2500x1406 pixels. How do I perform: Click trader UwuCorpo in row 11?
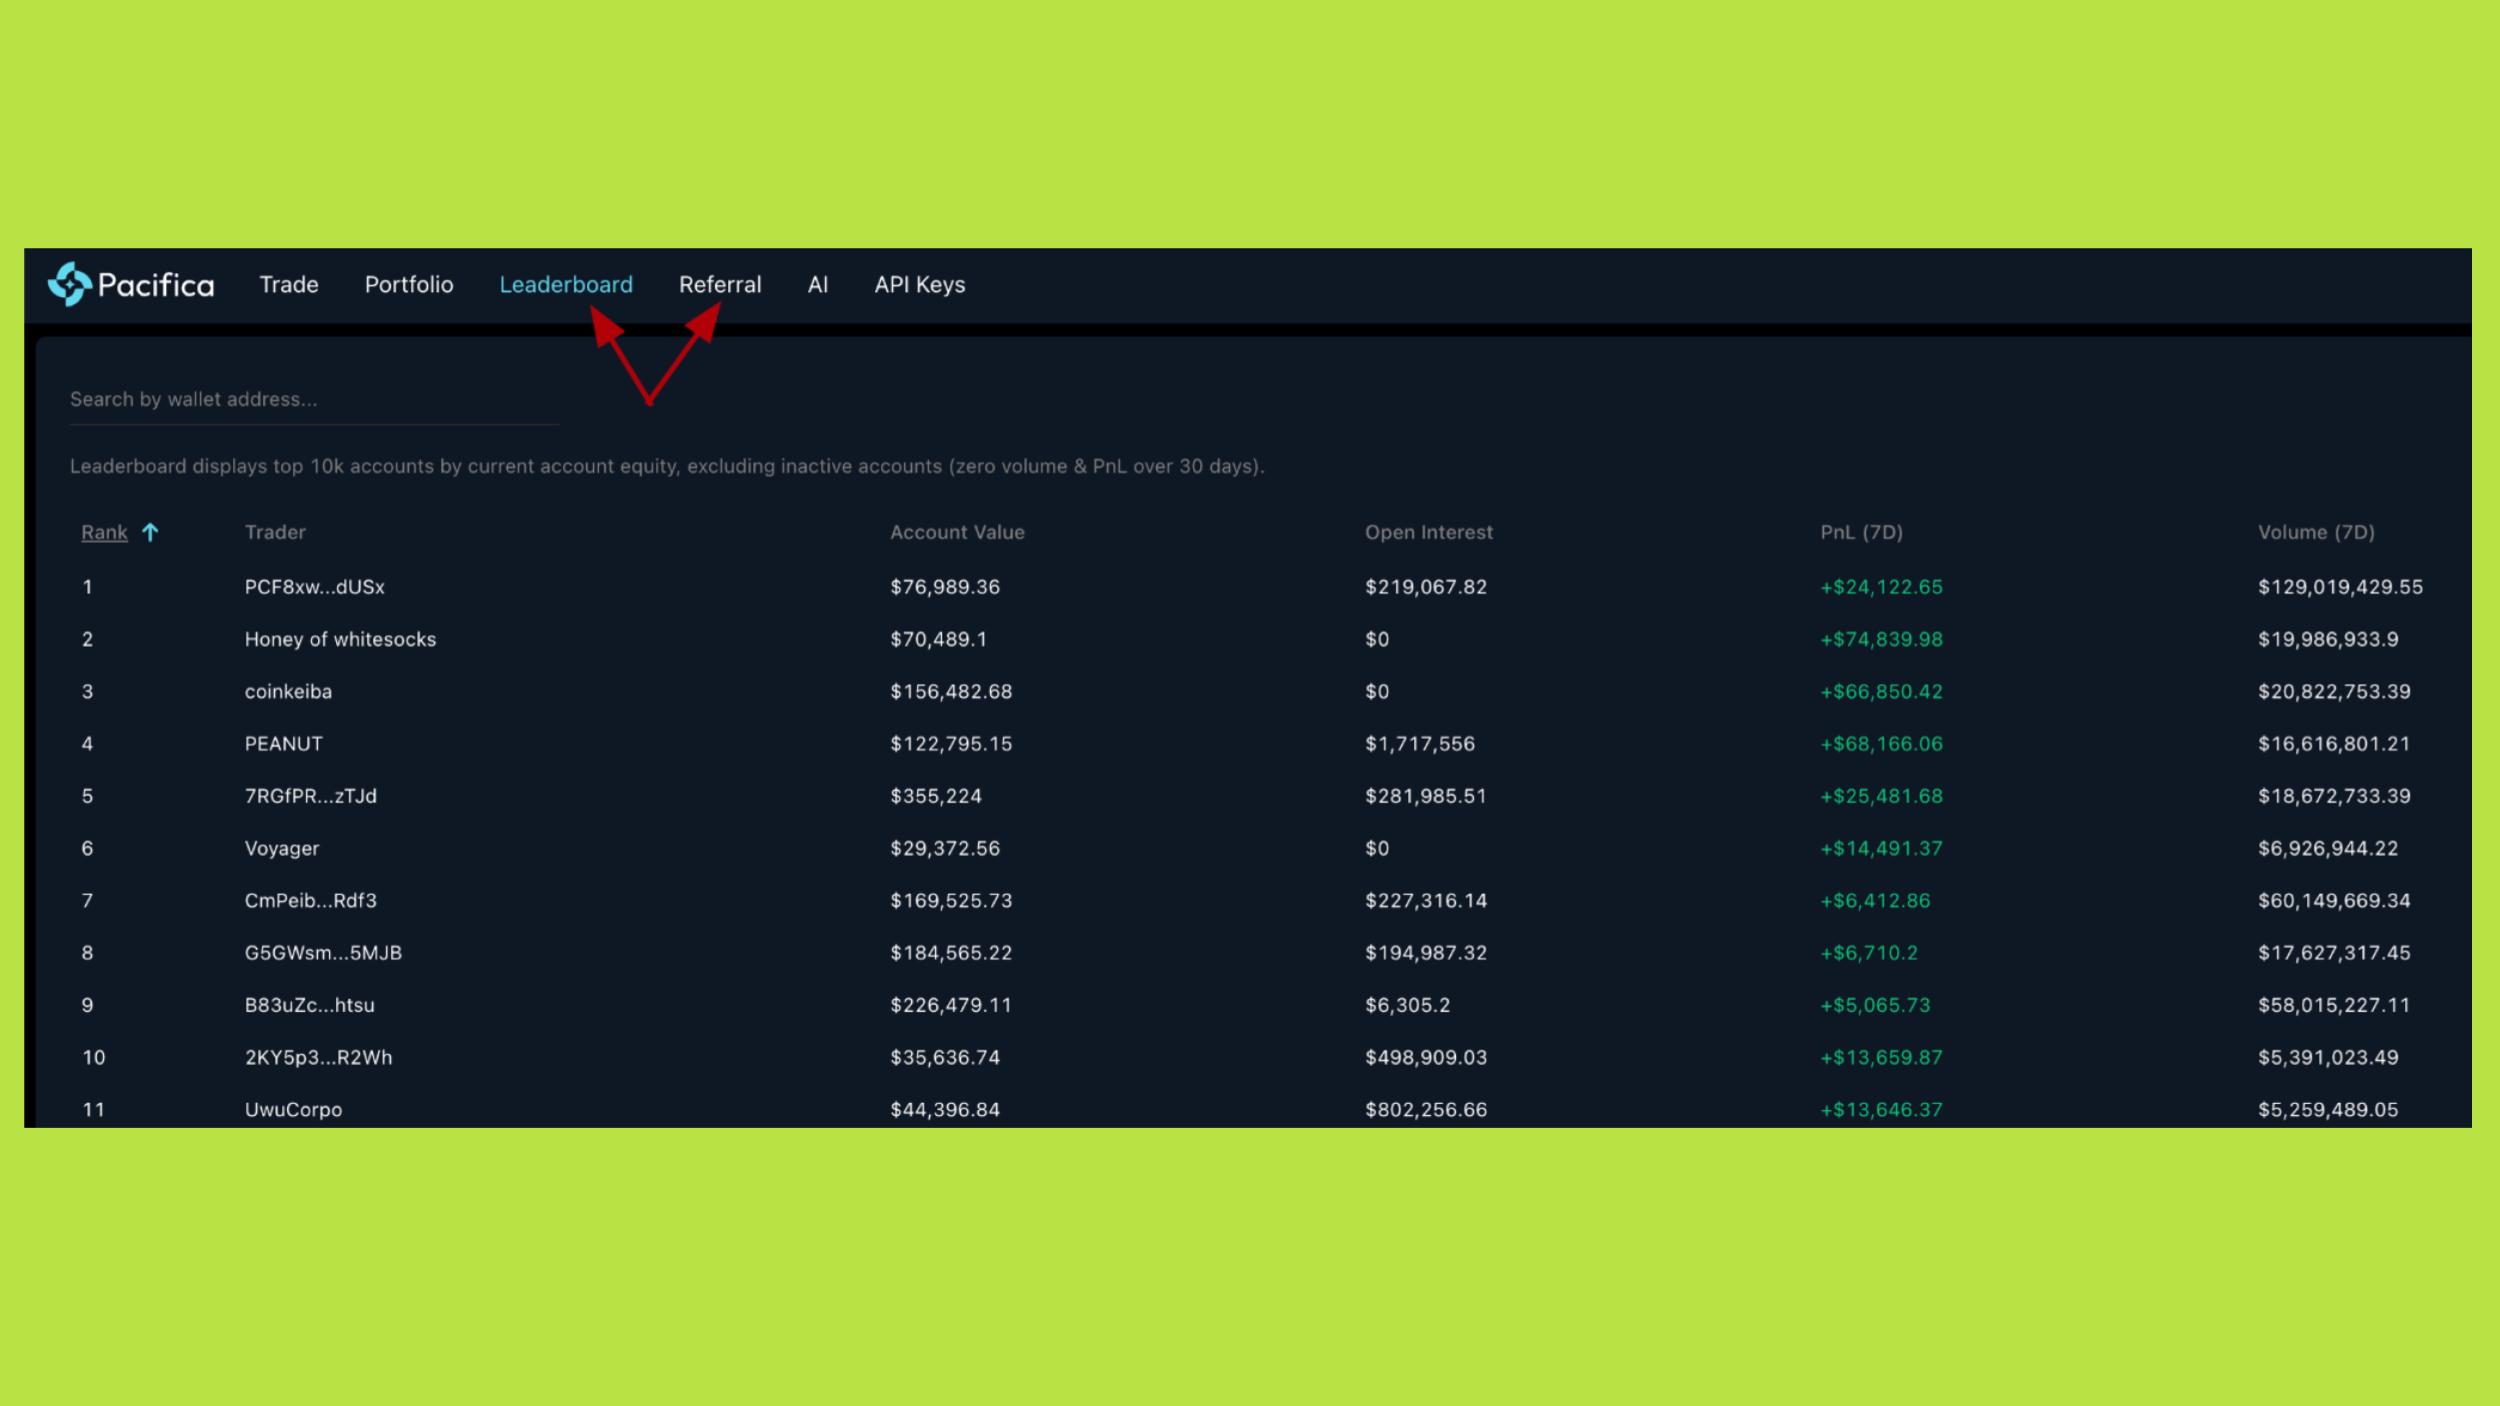(293, 1109)
